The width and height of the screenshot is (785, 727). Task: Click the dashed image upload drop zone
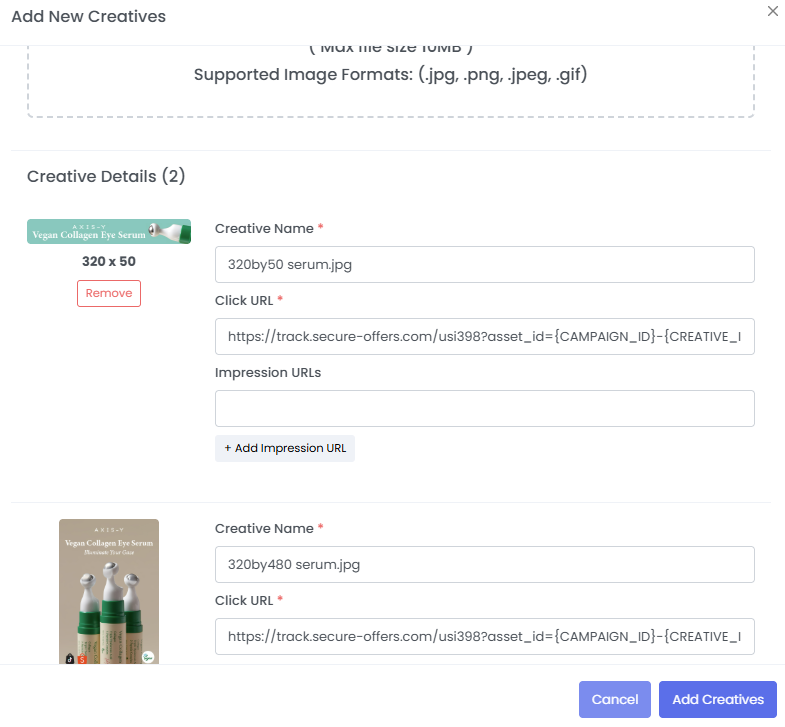click(x=390, y=95)
